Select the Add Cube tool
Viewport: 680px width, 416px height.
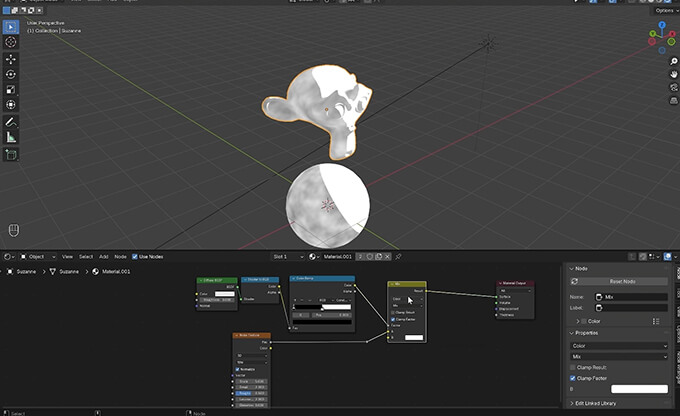[11, 154]
